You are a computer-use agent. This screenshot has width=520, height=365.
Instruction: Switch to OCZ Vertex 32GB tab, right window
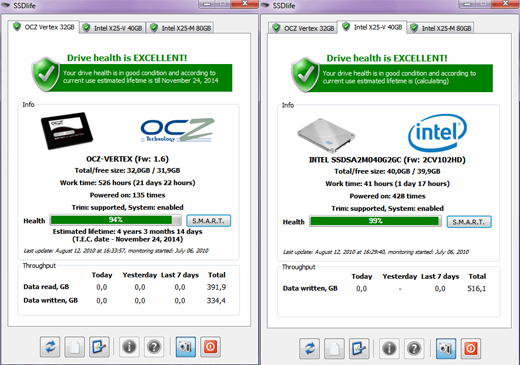[x=303, y=28]
